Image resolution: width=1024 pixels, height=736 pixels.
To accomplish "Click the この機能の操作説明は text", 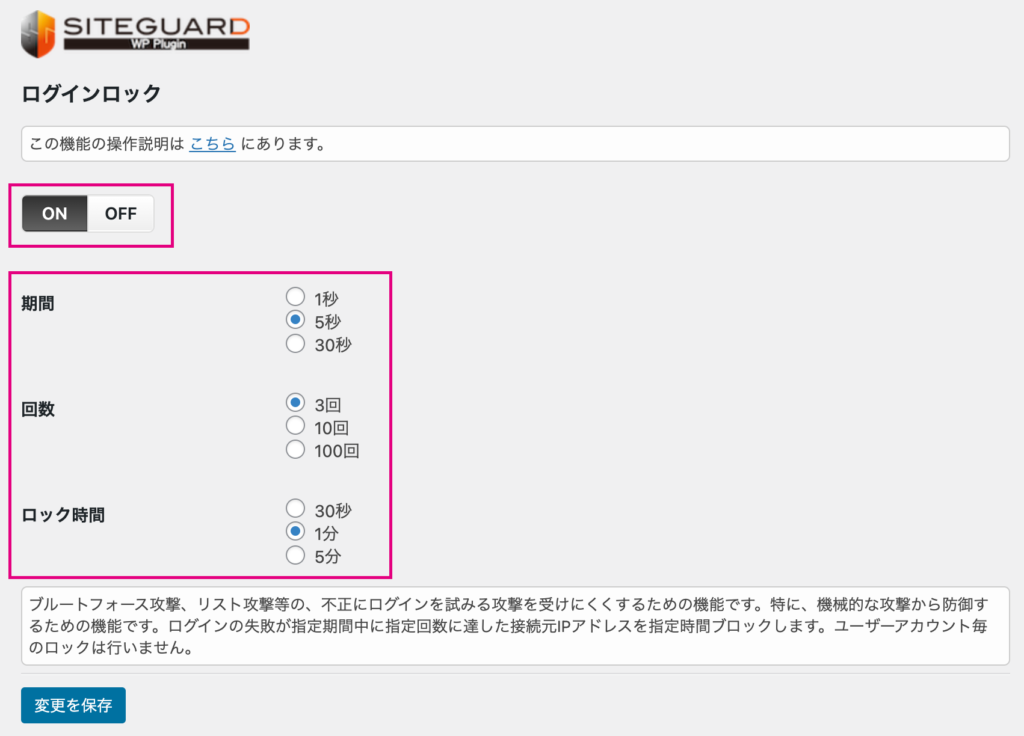I will [107, 144].
